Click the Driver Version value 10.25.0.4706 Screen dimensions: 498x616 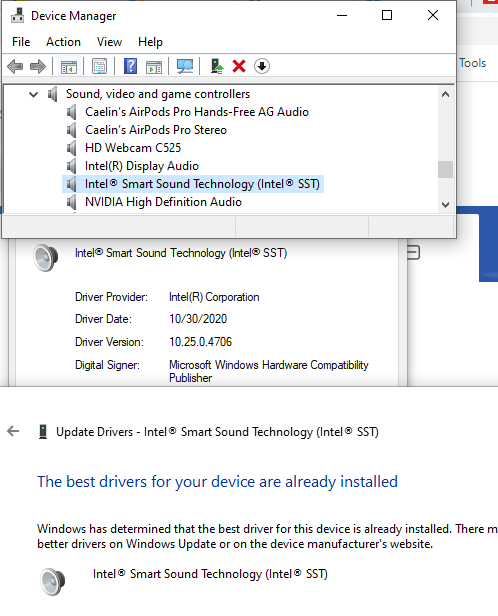pyautogui.click(x=200, y=342)
